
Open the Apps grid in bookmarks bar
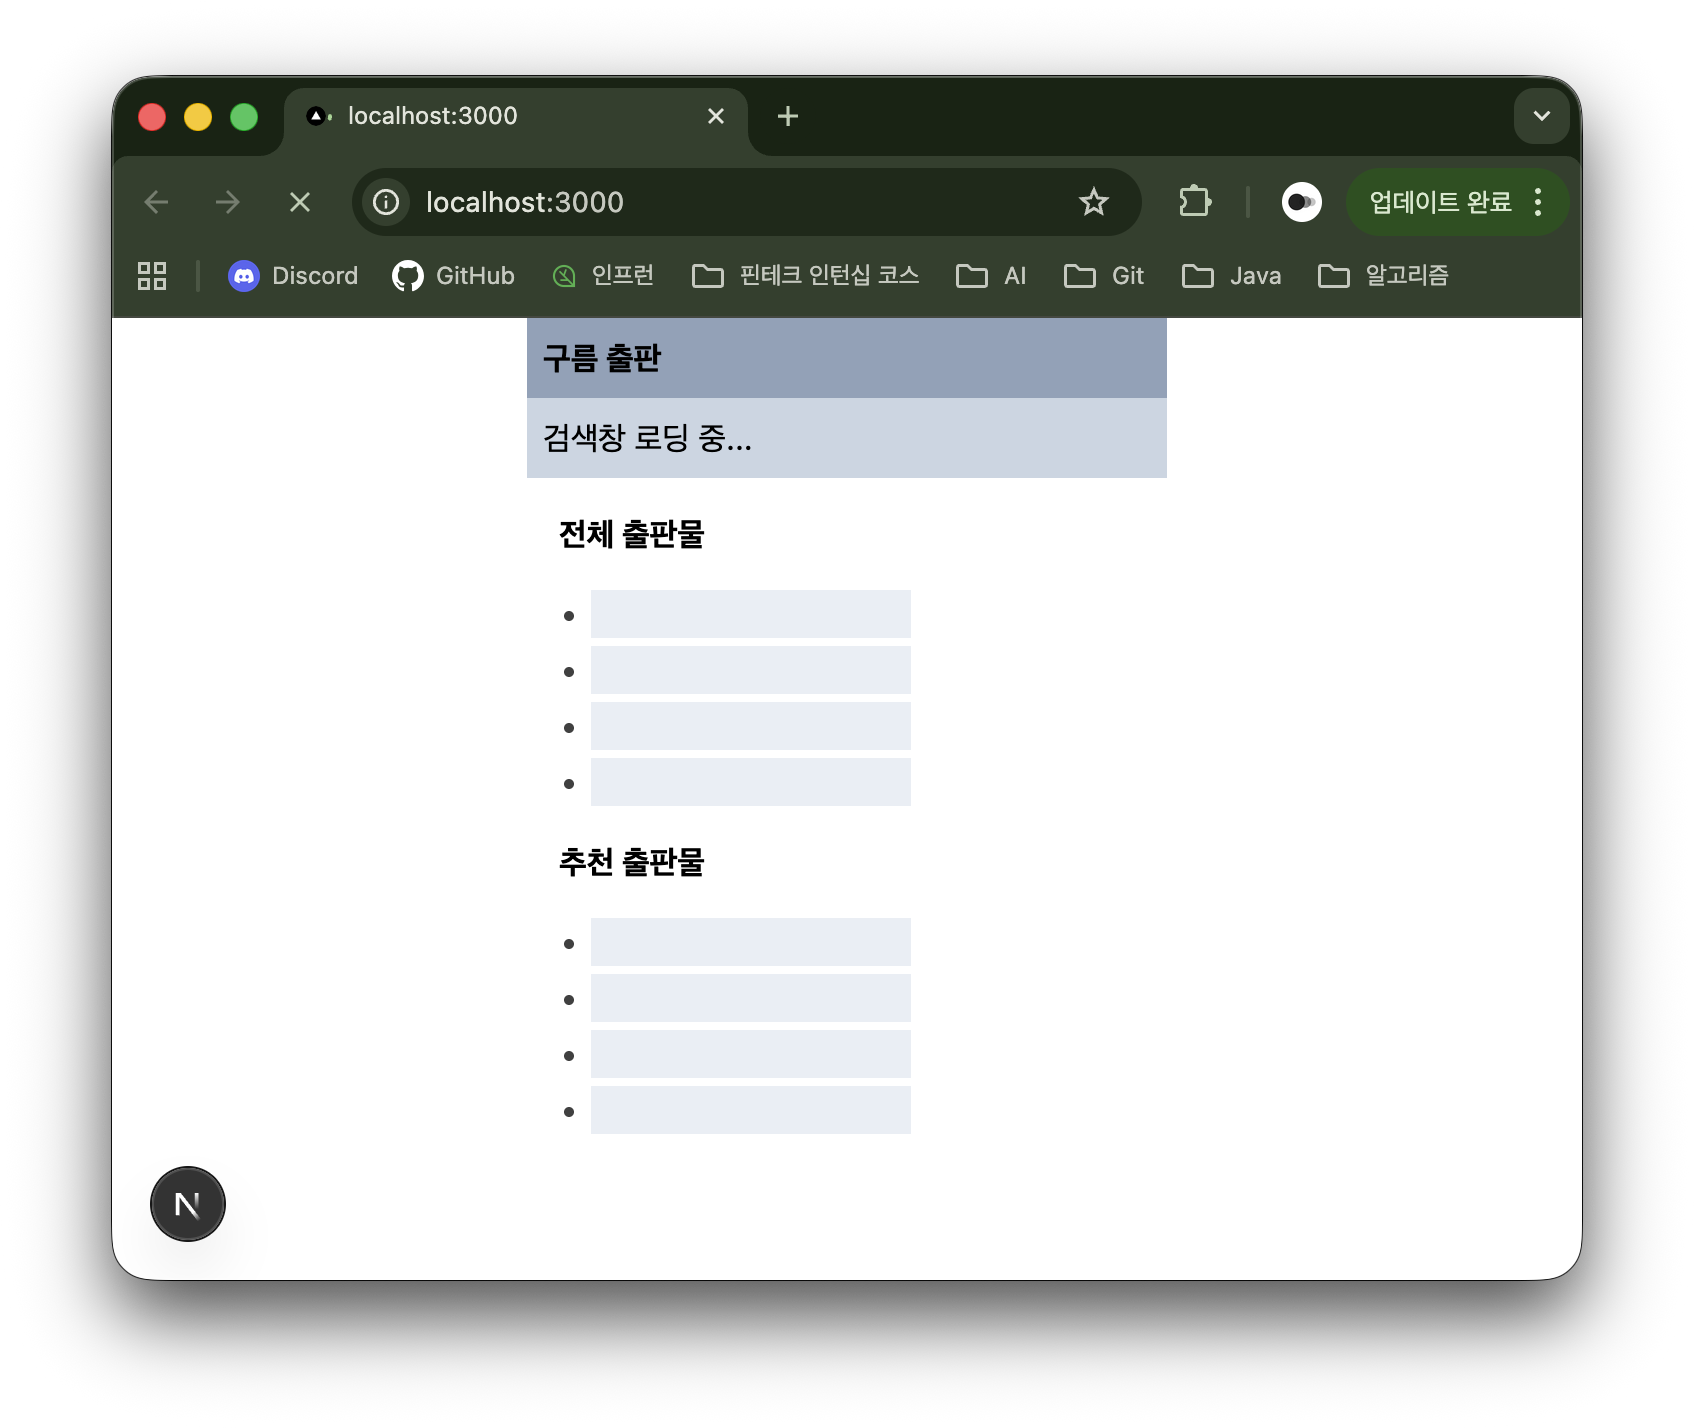click(x=152, y=276)
